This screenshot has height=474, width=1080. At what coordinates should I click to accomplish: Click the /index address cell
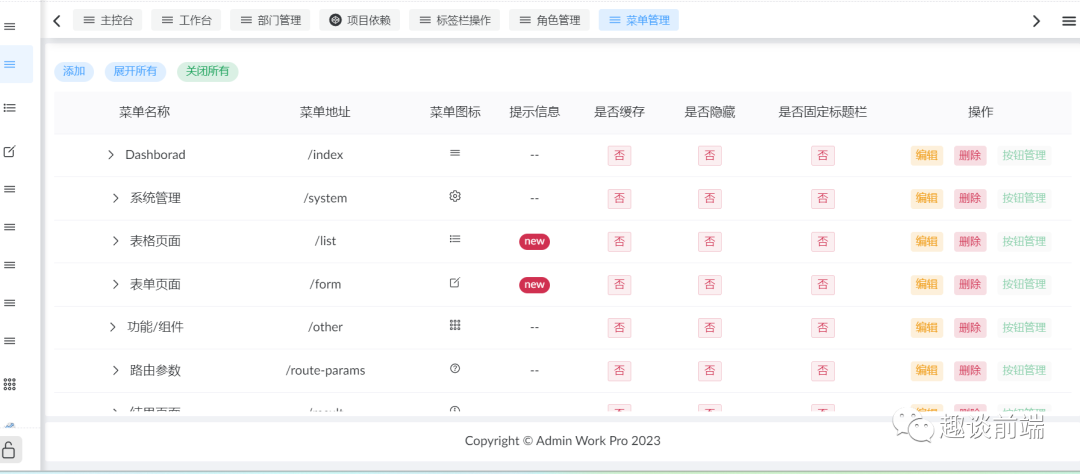pos(325,155)
